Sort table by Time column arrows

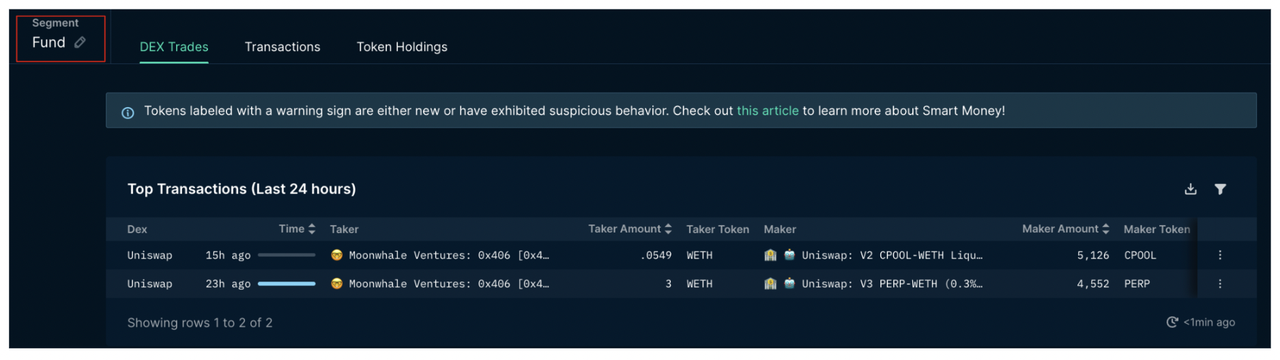click(312, 229)
